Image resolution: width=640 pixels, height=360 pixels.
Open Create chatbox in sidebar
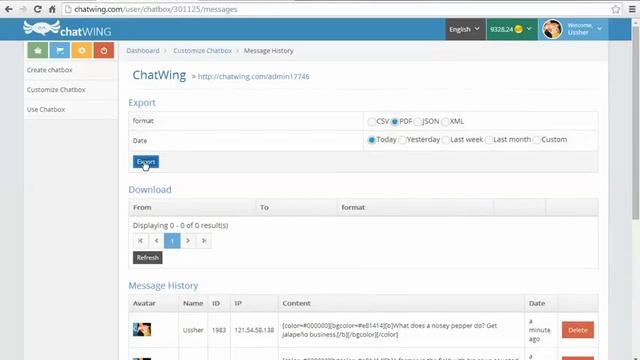[x=49, y=70]
